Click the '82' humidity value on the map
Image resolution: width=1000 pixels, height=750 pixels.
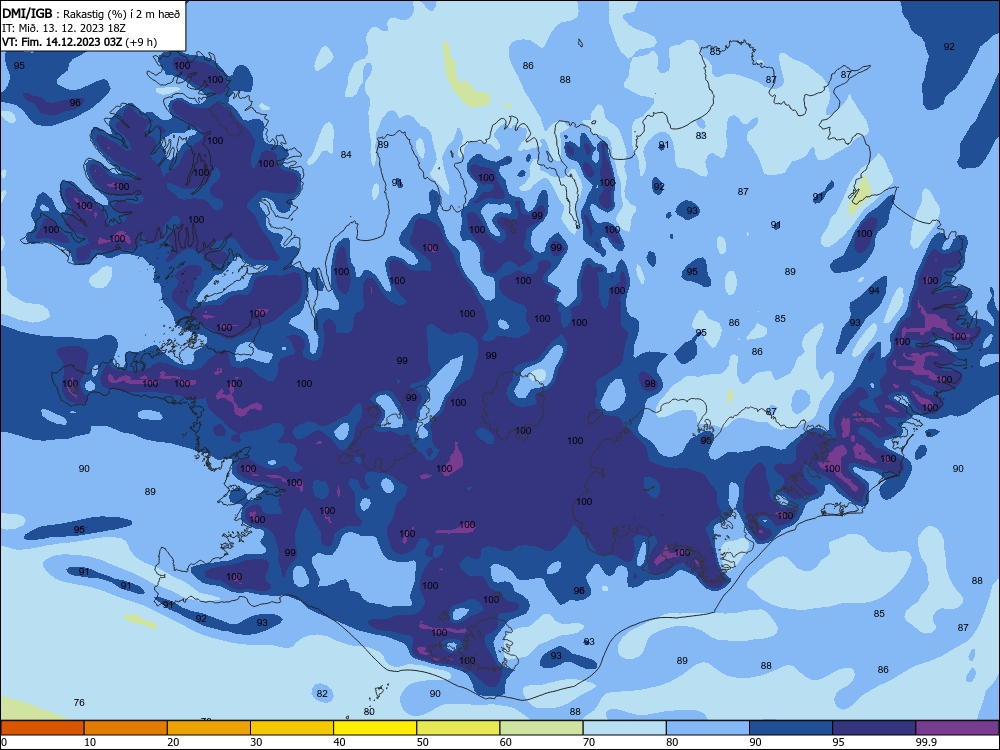click(322, 693)
